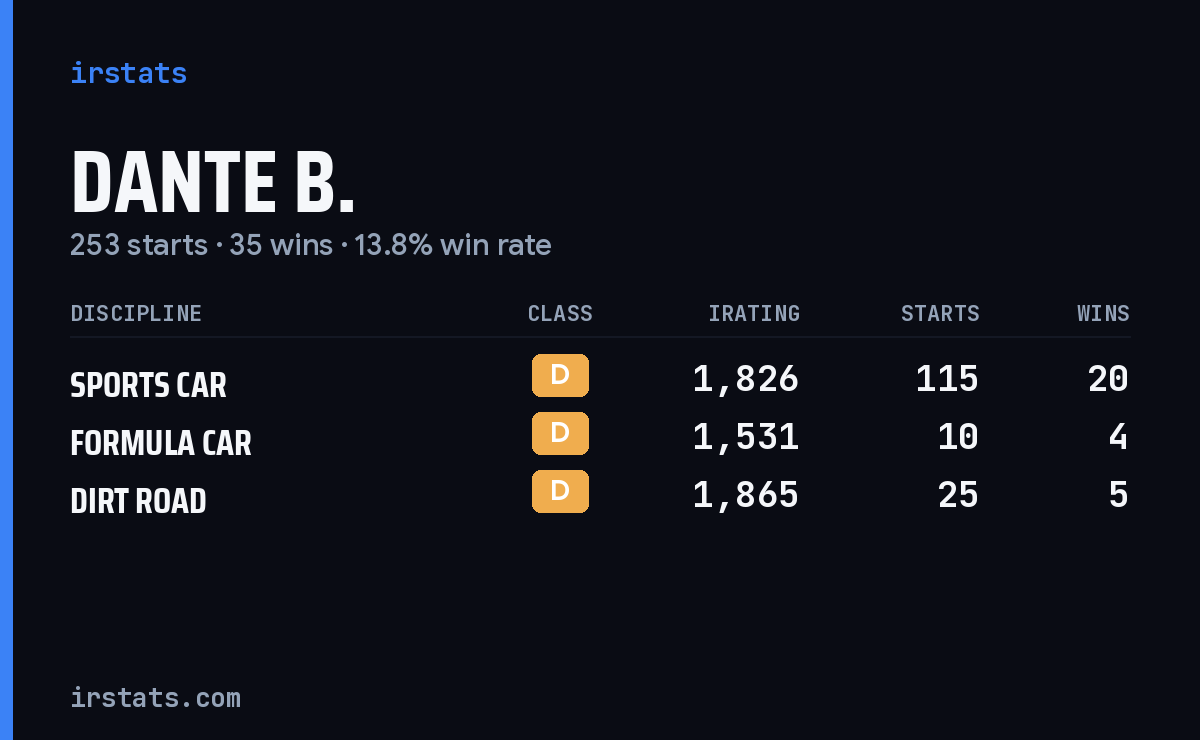Click the Sports Car 115 starts value

(x=947, y=379)
